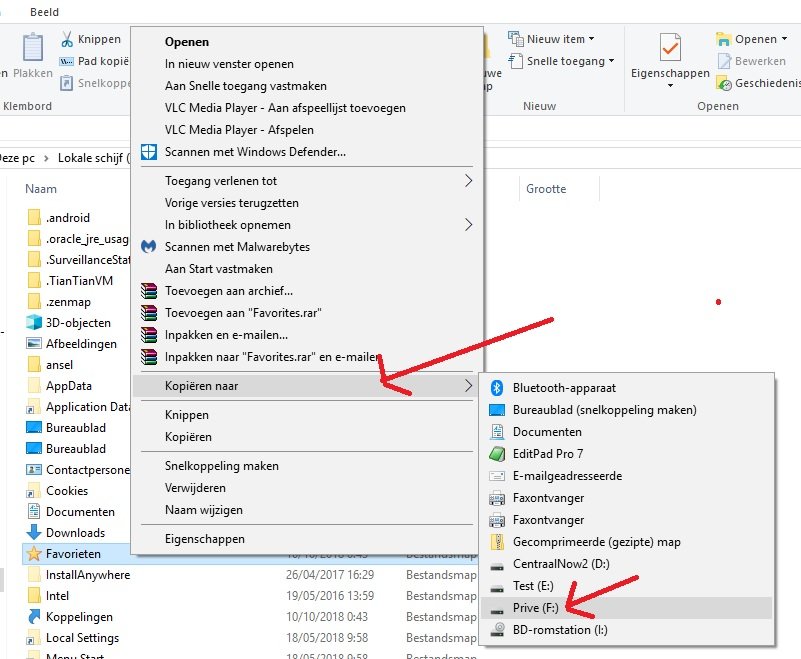Click the 3D-objecten cube icon
The width and height of the screenshot is (801, 659).
(34, 322)
